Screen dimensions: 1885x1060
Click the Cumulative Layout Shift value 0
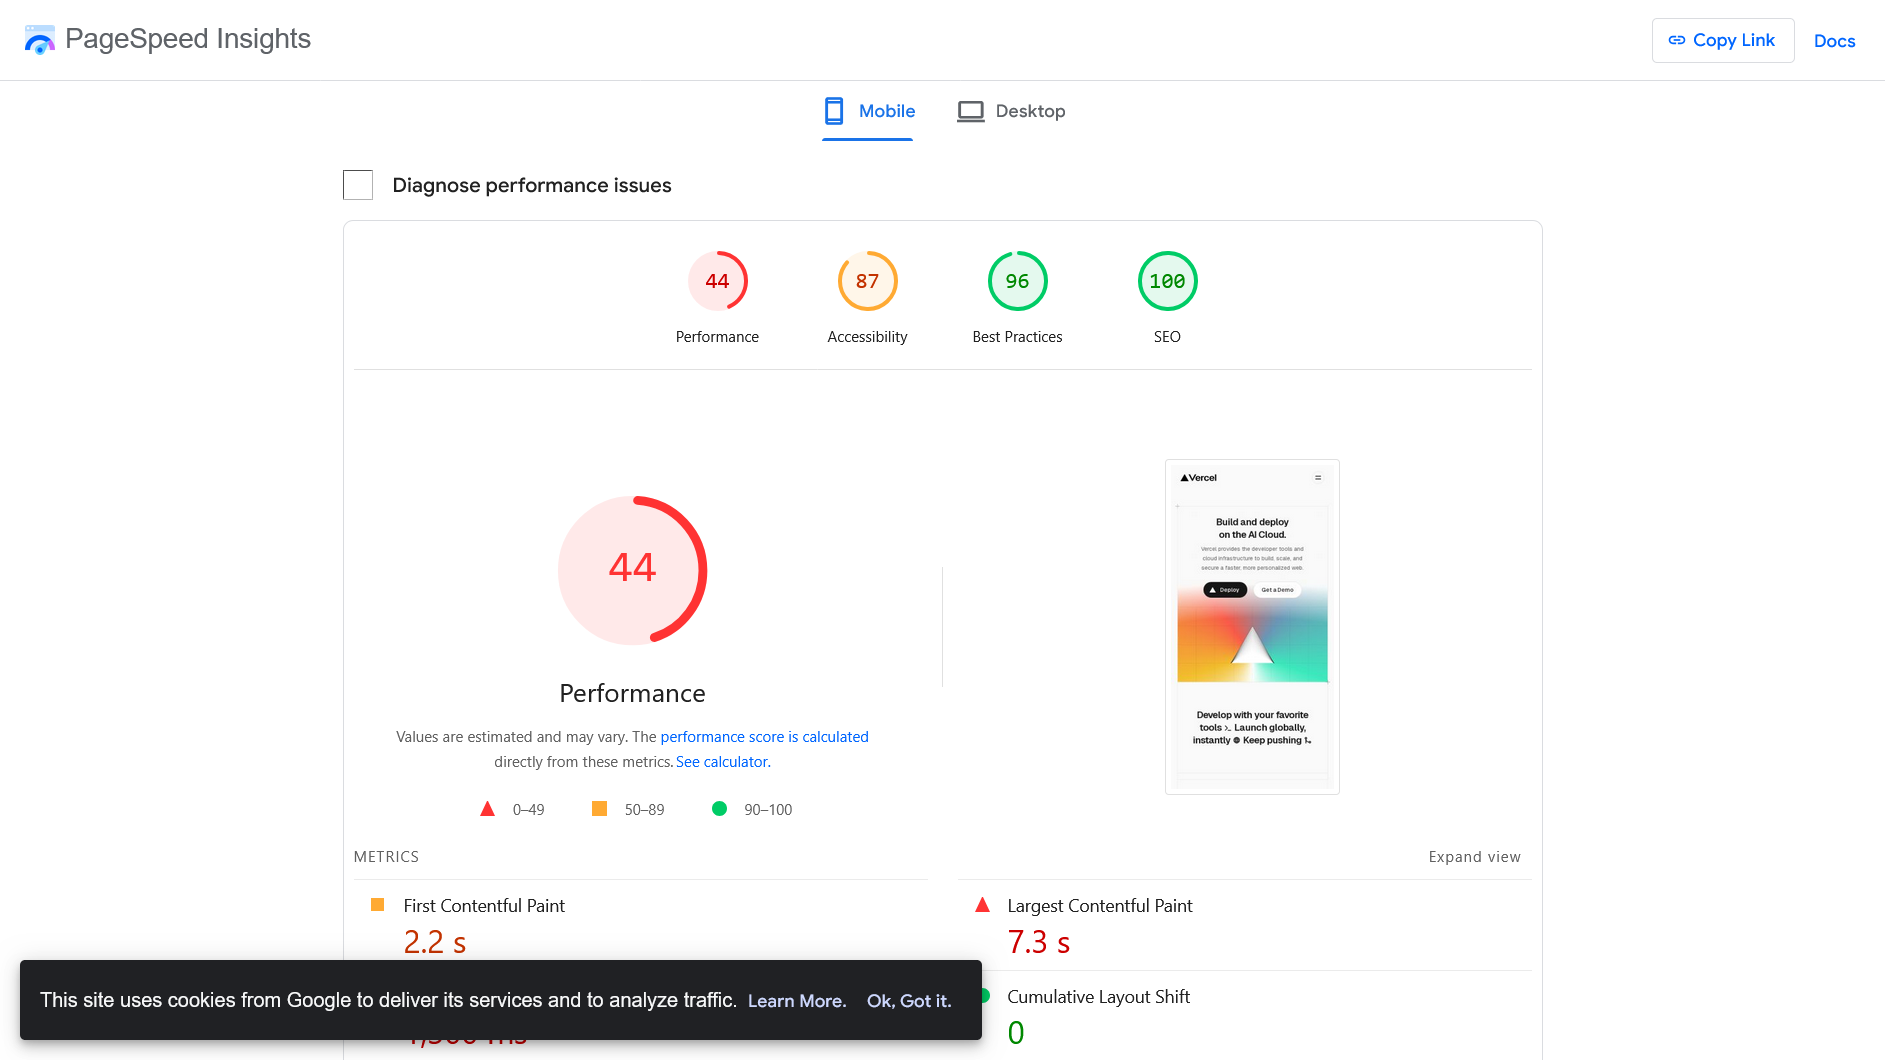(1016, 1033)
